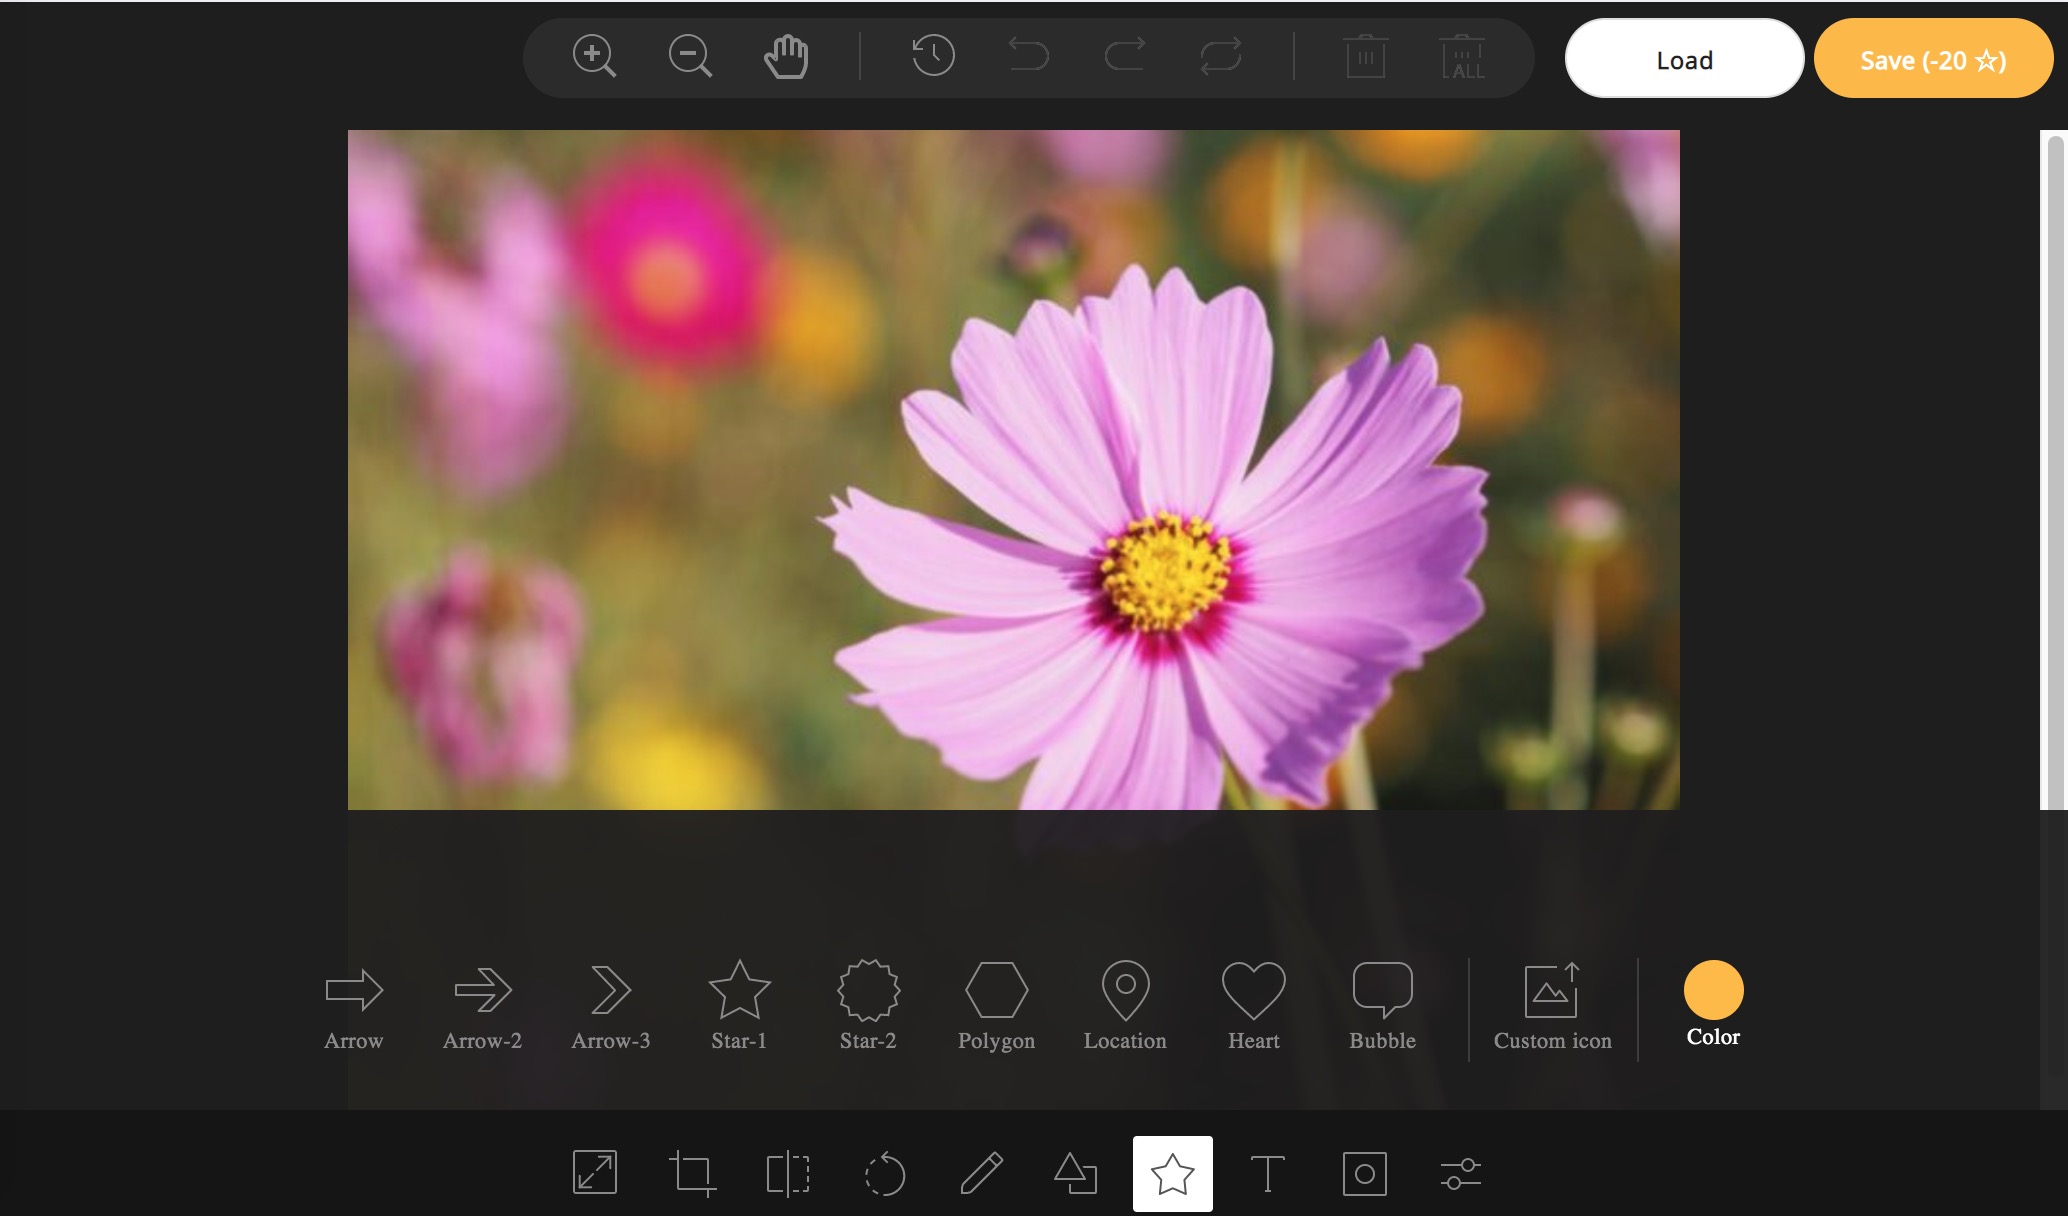Select the Draw pencil tool
The height and width of the screenshot is (1216, 2068).
(x=981, y=1173)
